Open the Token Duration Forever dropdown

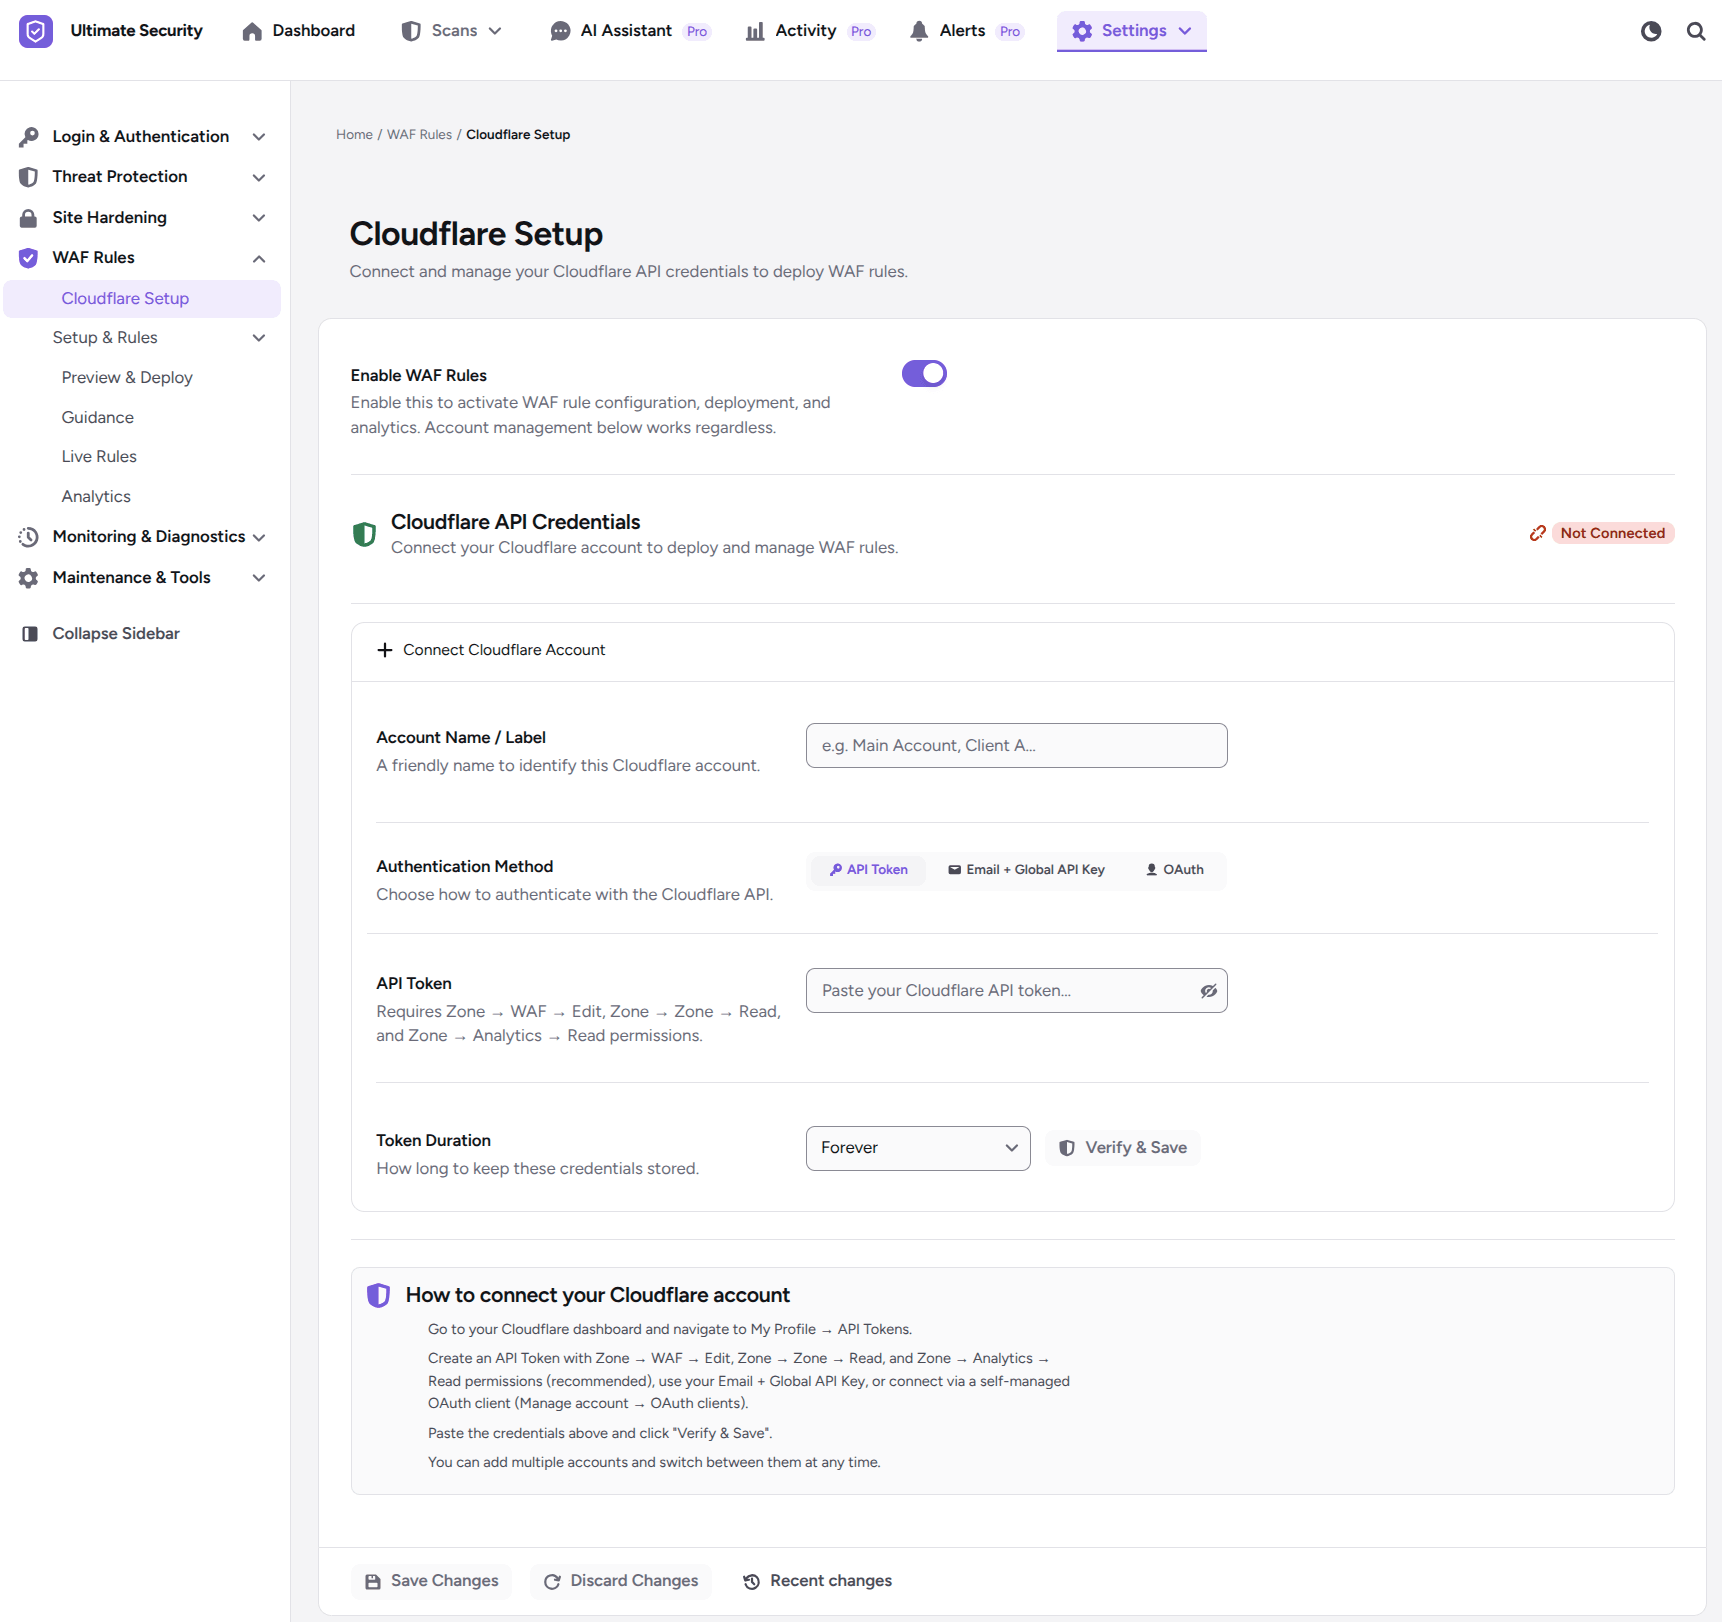click(918, 1148)
